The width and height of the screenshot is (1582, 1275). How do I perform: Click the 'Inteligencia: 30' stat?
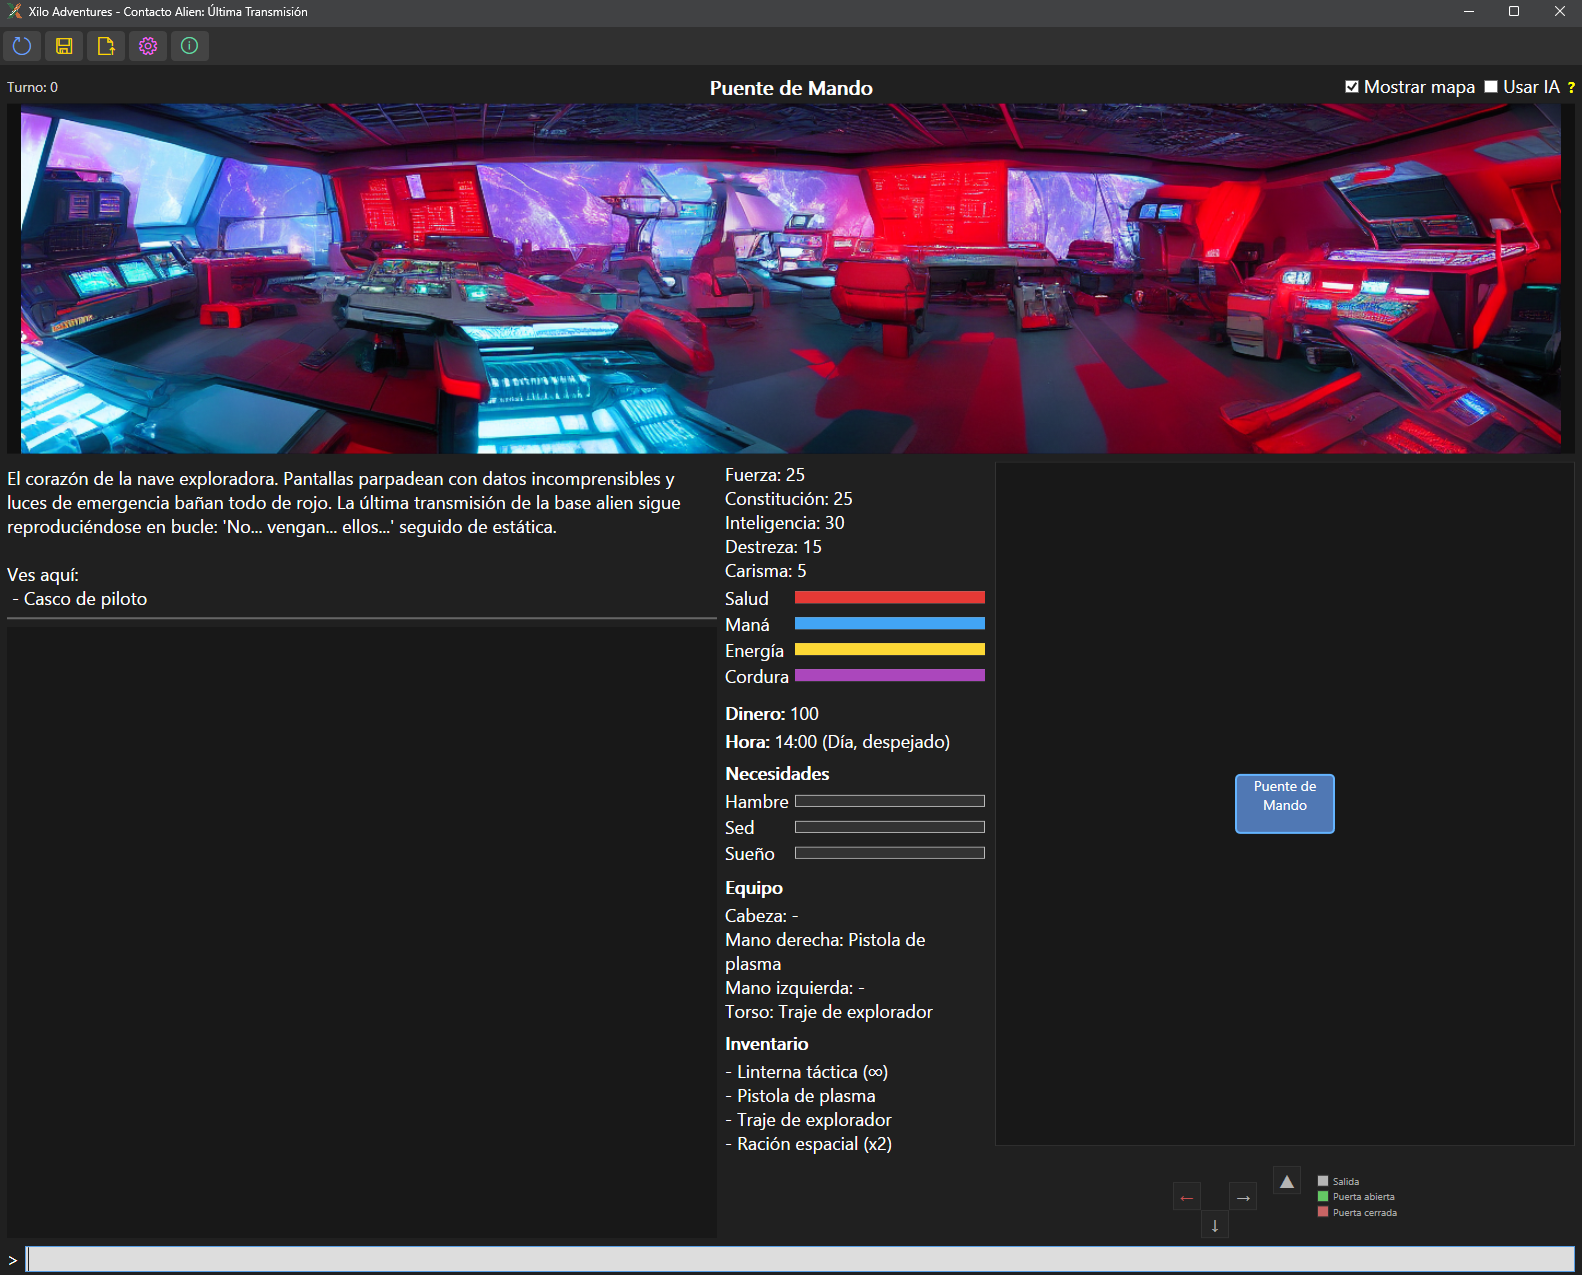tap(785, 523)
